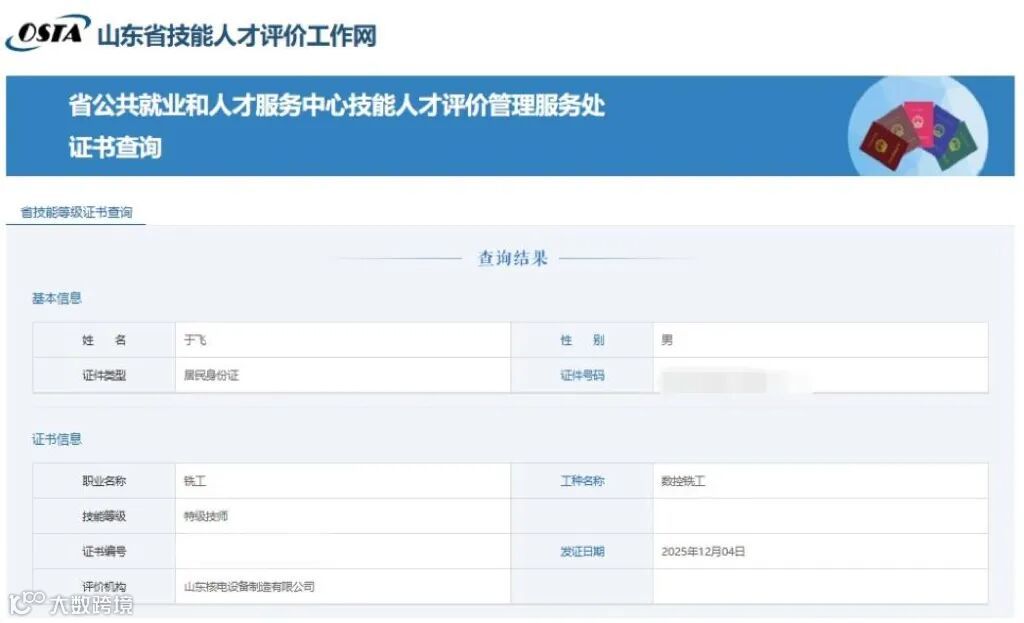Select the value 居民身份证

(212, 375)
